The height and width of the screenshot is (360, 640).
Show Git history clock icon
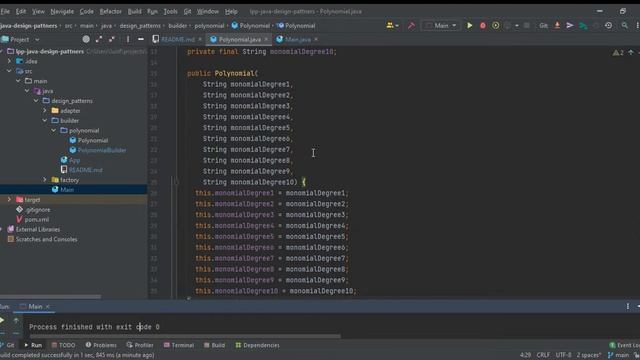pos(608,26)
